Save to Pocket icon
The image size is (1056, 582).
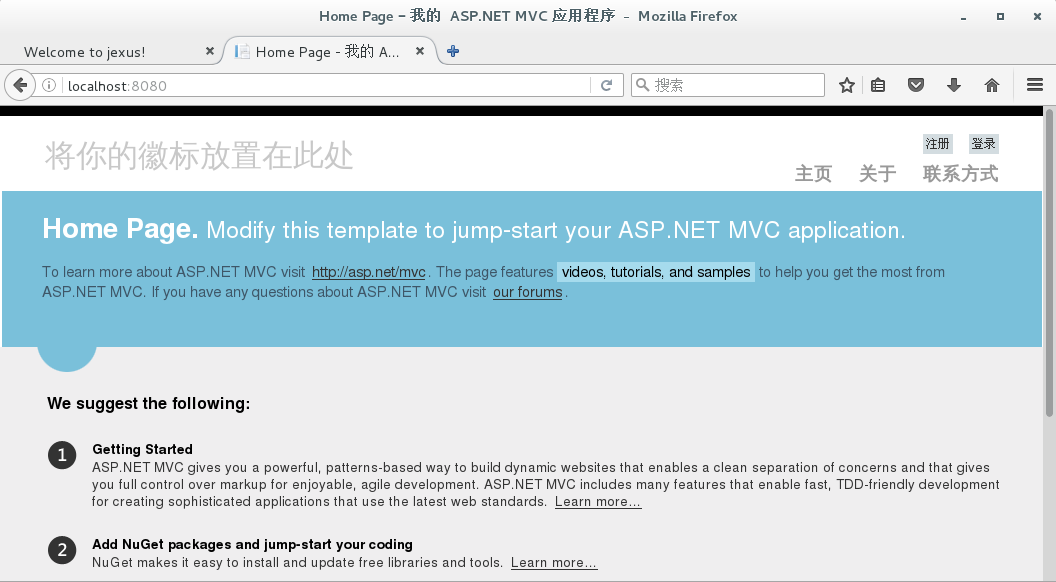(916, 86)
